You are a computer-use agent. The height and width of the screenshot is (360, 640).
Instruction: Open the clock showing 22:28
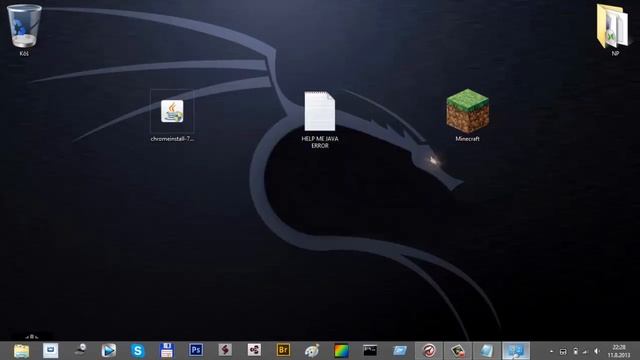pyautogui.click(x=619, y=351)
